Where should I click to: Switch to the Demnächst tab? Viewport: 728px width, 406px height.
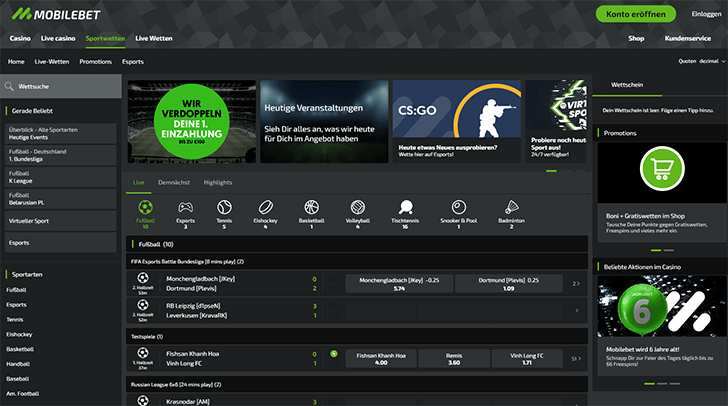pyautogui.click(x=174, y=183)
